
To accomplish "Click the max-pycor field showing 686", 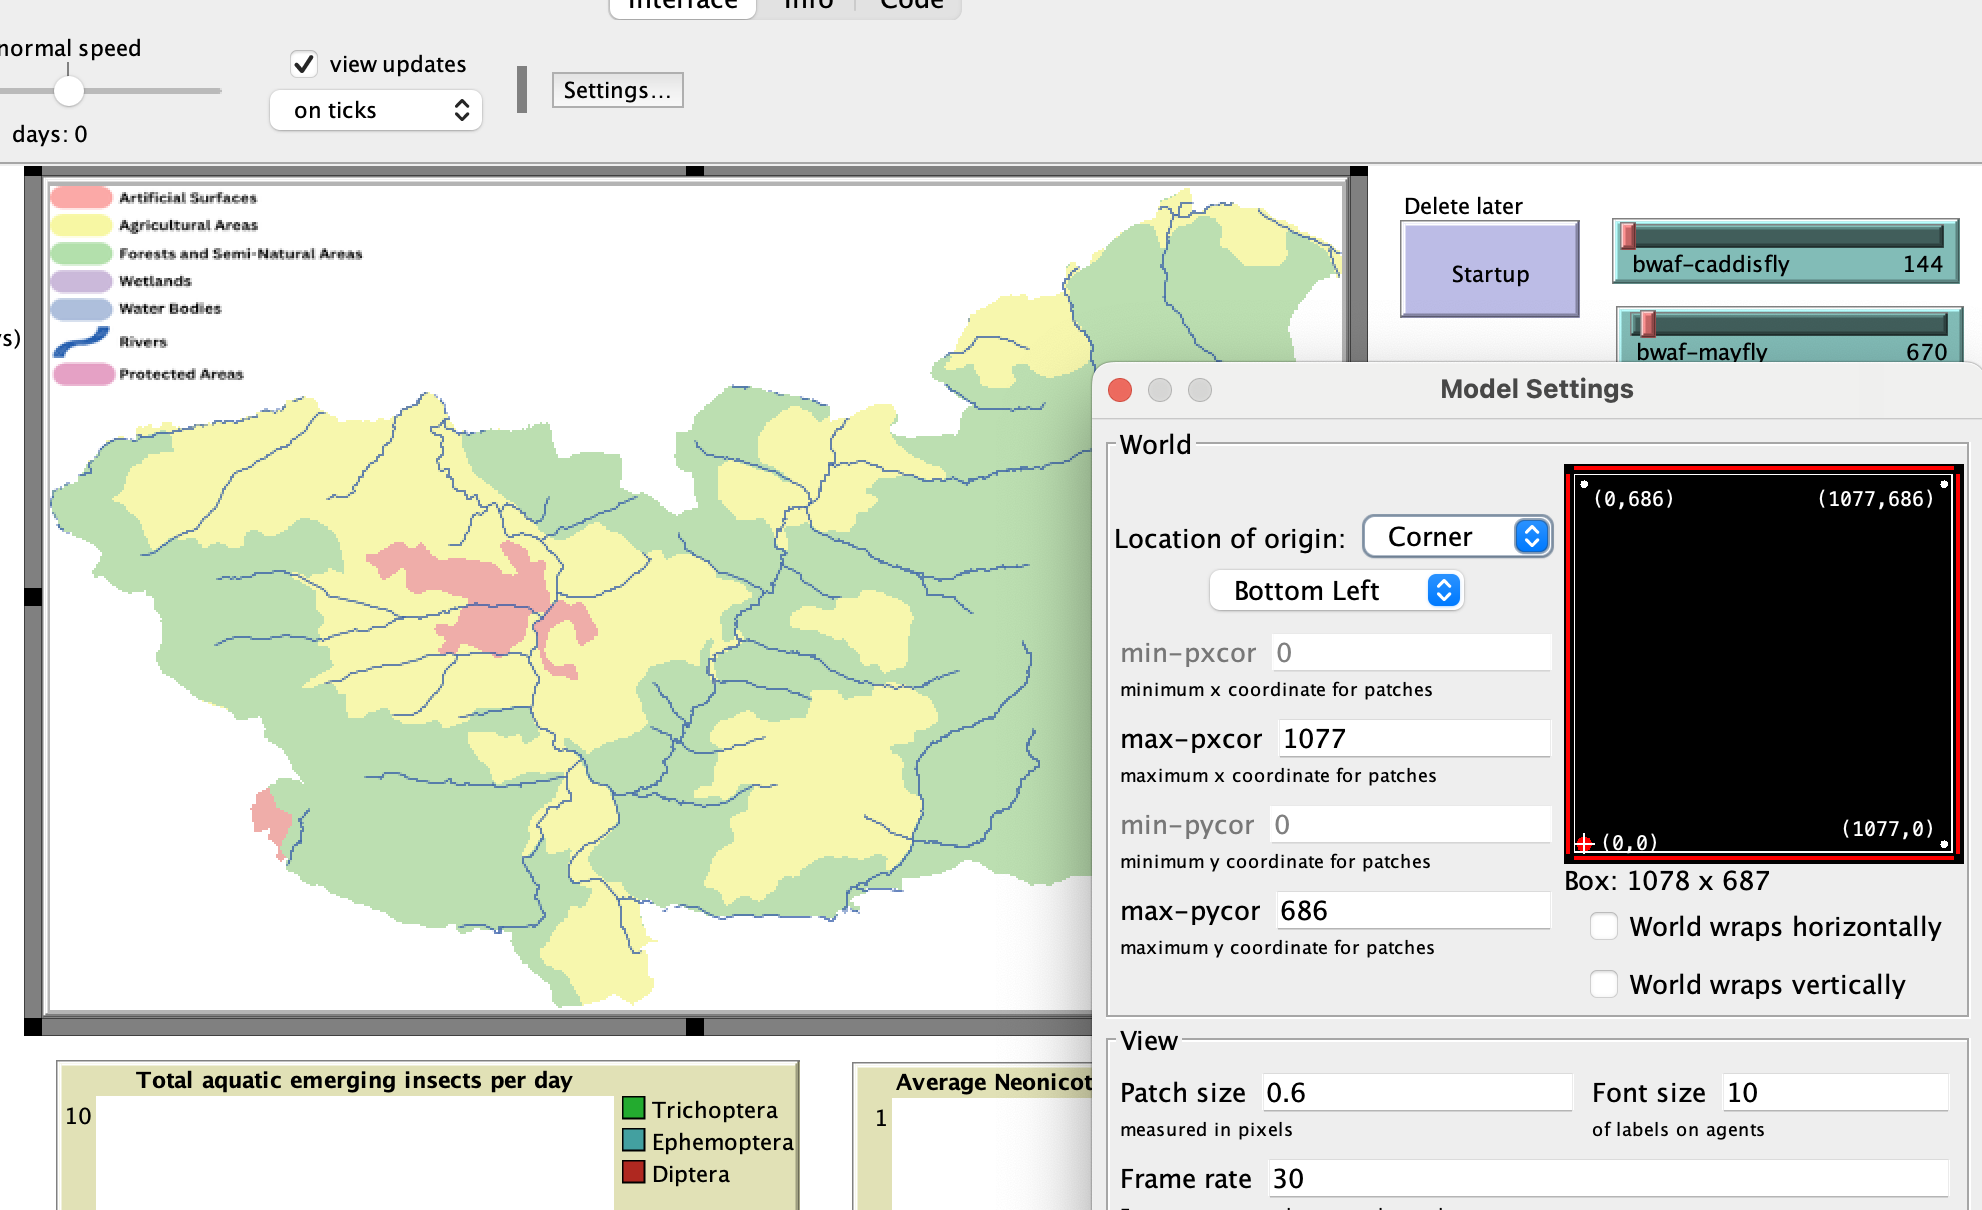I will coord(1413,911).
